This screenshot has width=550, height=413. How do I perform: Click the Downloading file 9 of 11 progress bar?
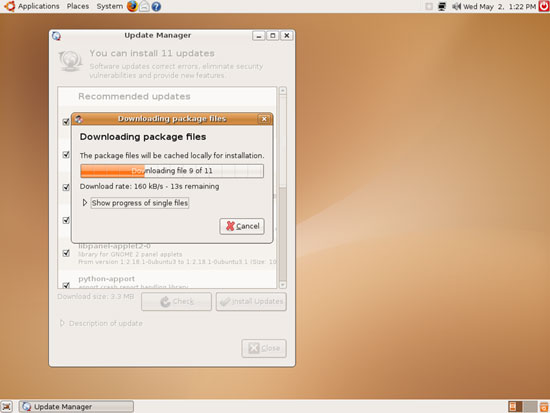[172, 171]
